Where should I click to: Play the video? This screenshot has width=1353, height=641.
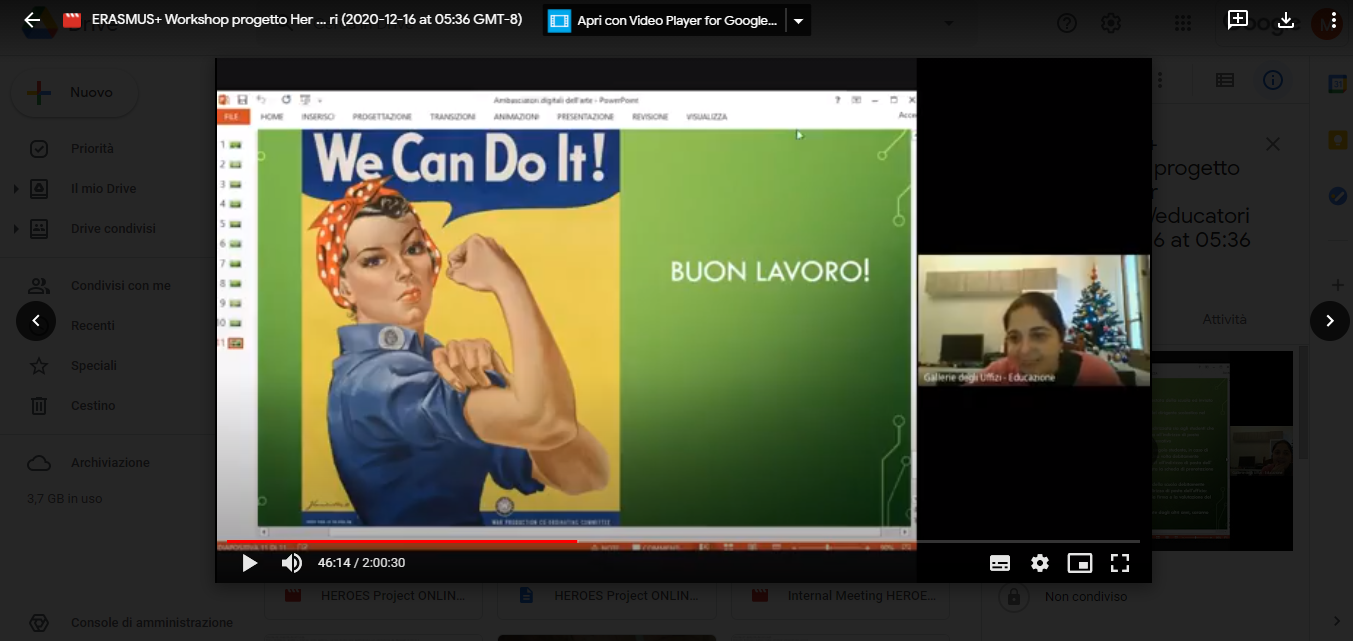point(249,563)
